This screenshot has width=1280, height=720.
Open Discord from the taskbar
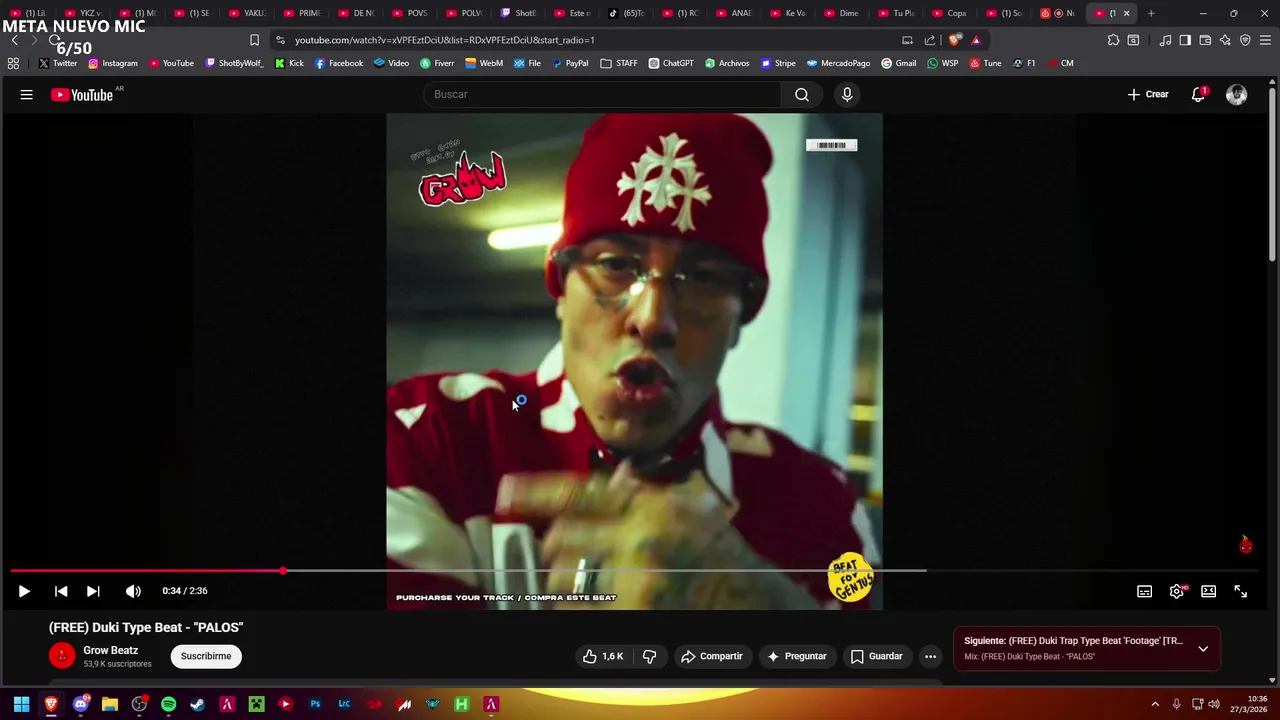(x=81, y=704)
